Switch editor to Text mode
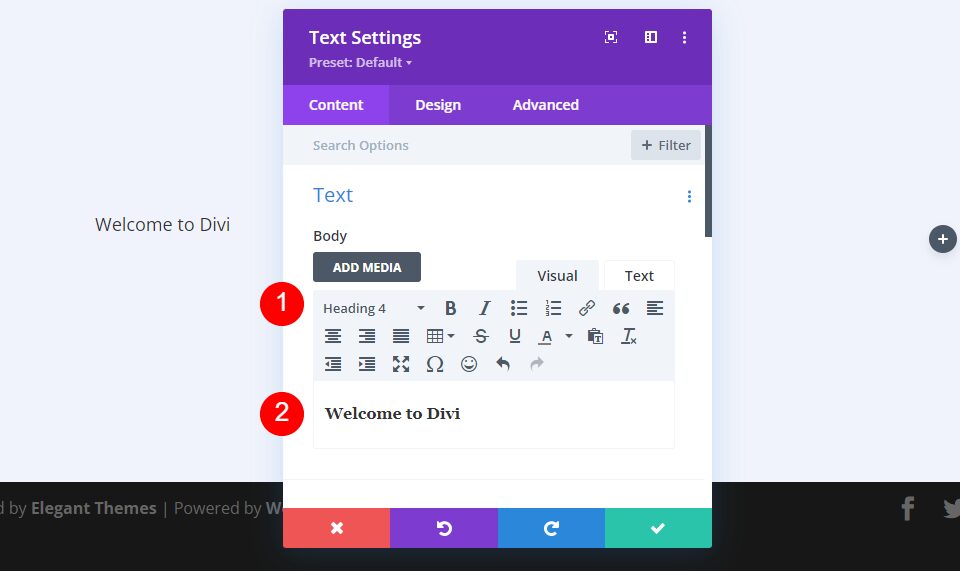960x571 pixels. point(639,275)
